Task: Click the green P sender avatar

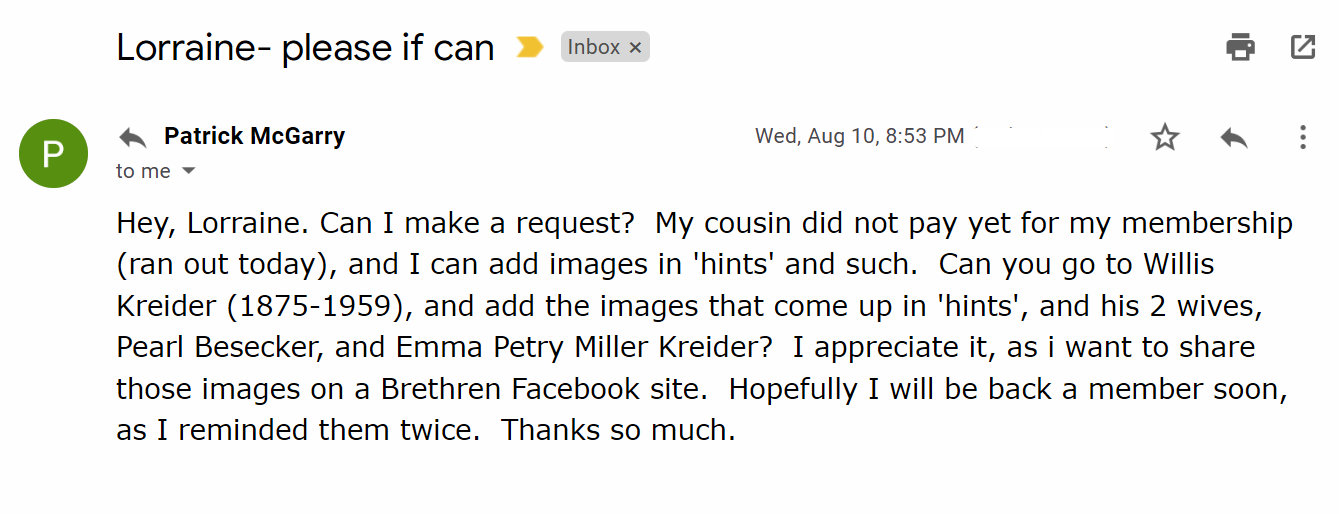Action: point(53,153)
